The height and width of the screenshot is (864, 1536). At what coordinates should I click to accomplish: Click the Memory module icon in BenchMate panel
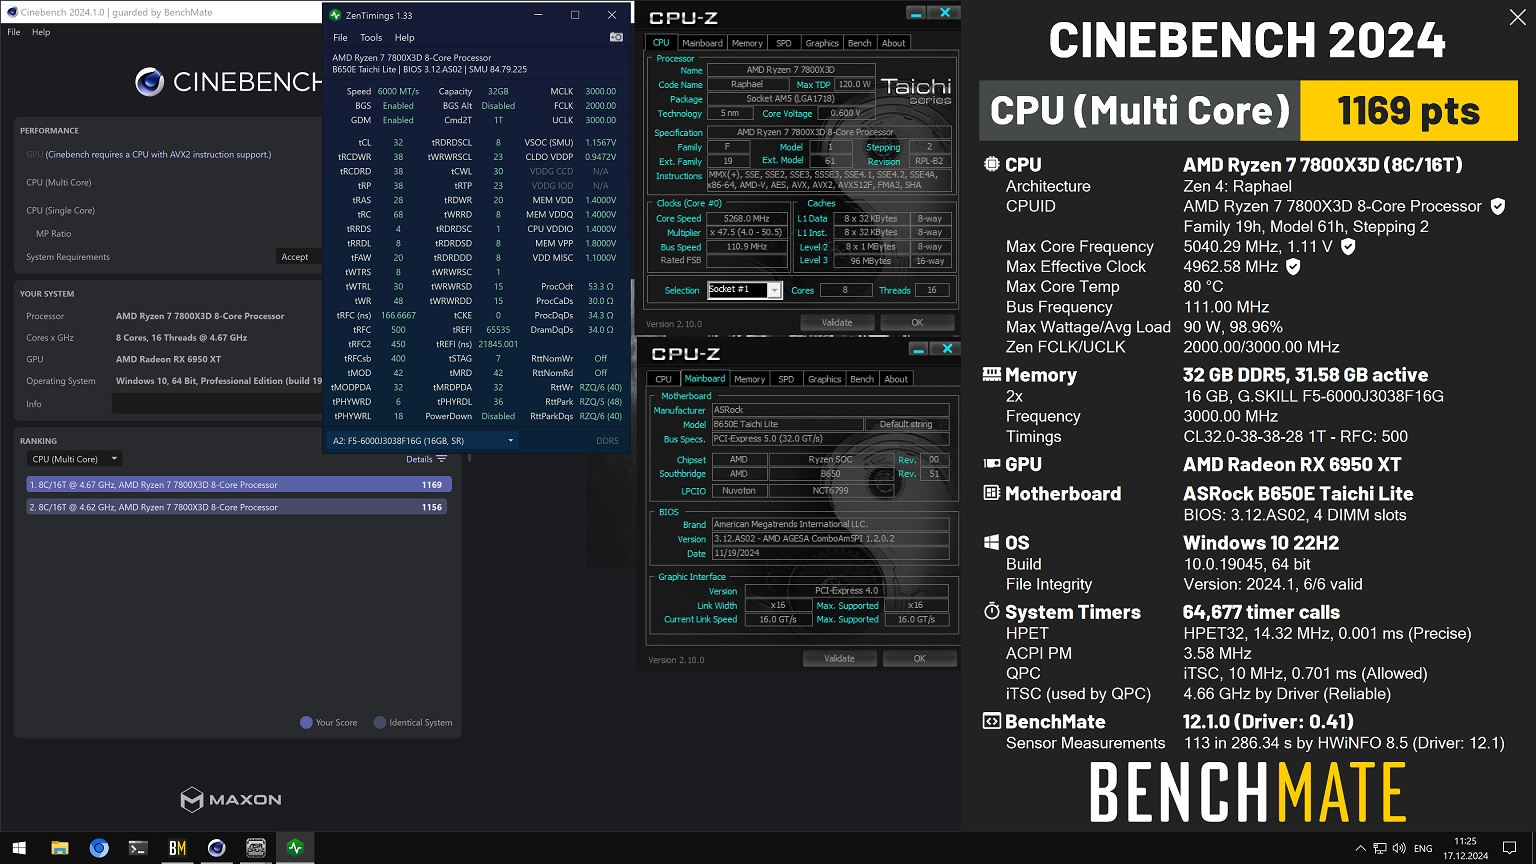(x=991, y=374)
